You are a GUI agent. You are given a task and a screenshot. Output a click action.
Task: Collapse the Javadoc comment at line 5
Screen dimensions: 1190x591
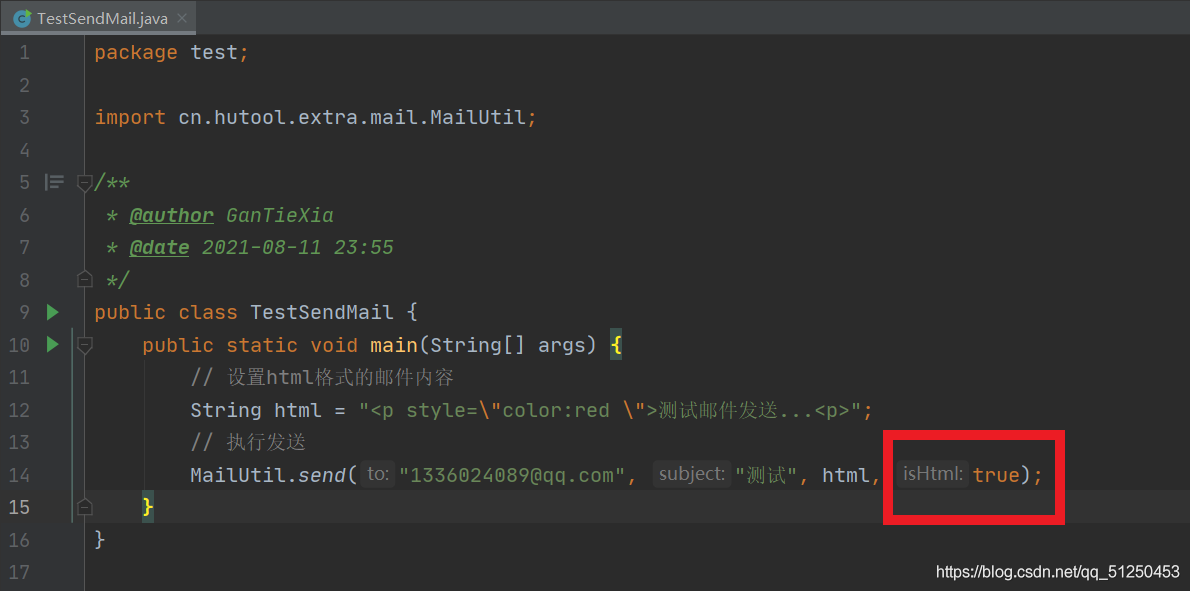point(85,183)
